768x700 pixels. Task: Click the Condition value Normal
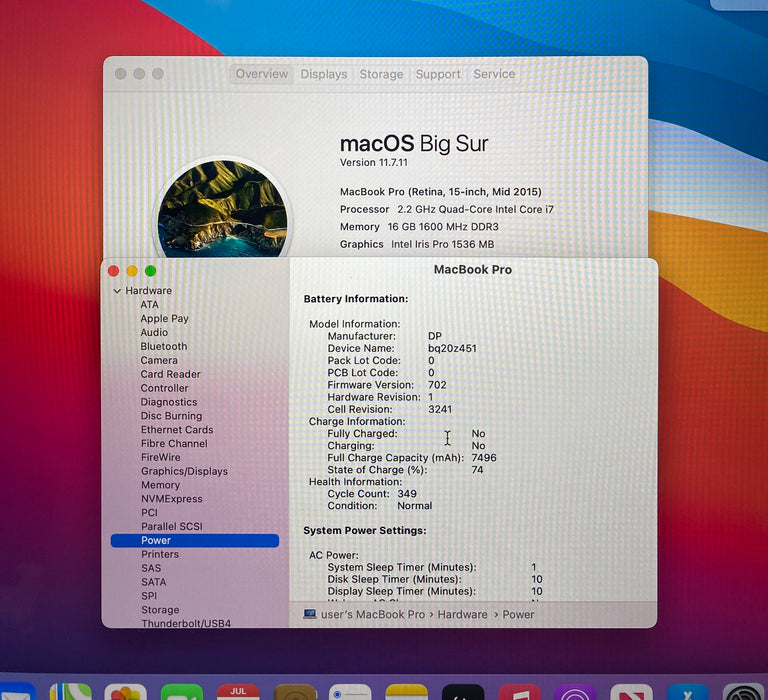click(x=414, y=506)
